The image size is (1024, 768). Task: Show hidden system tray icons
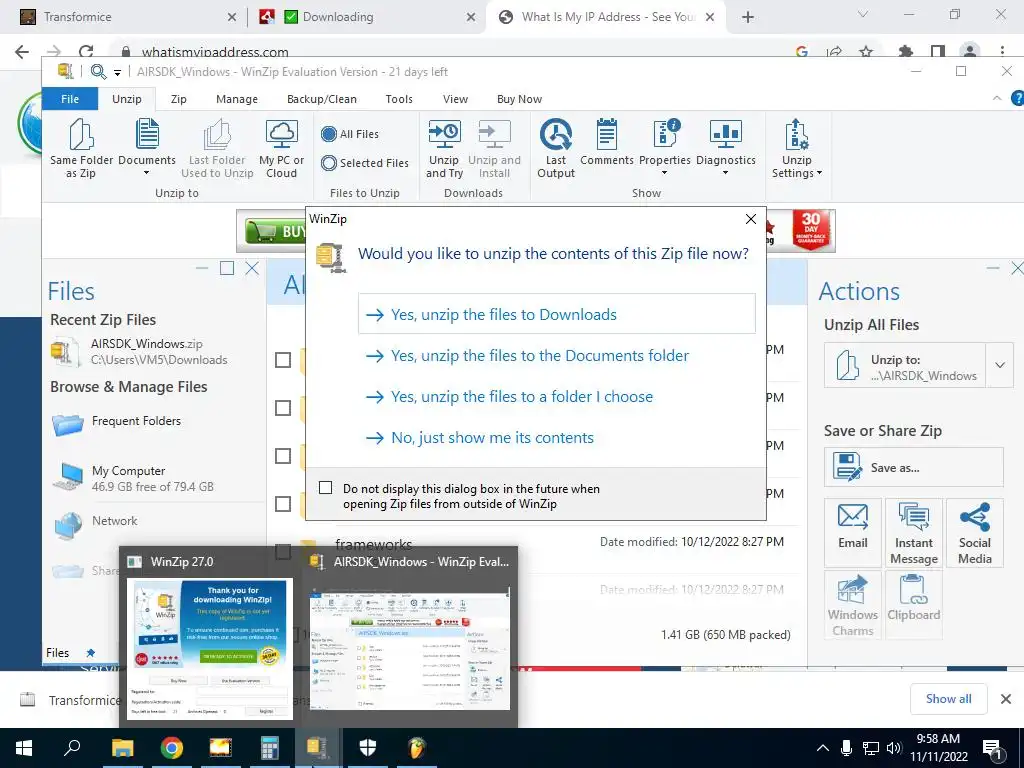823,748
